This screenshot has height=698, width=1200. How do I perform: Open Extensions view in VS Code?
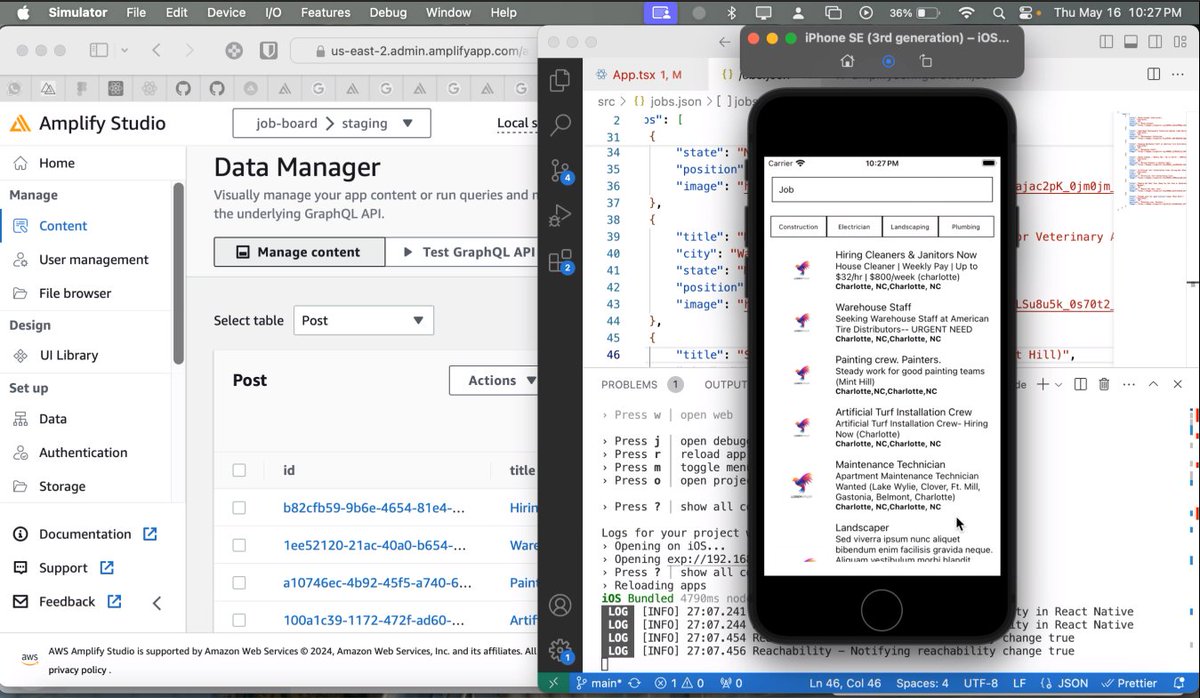point(560,260)
